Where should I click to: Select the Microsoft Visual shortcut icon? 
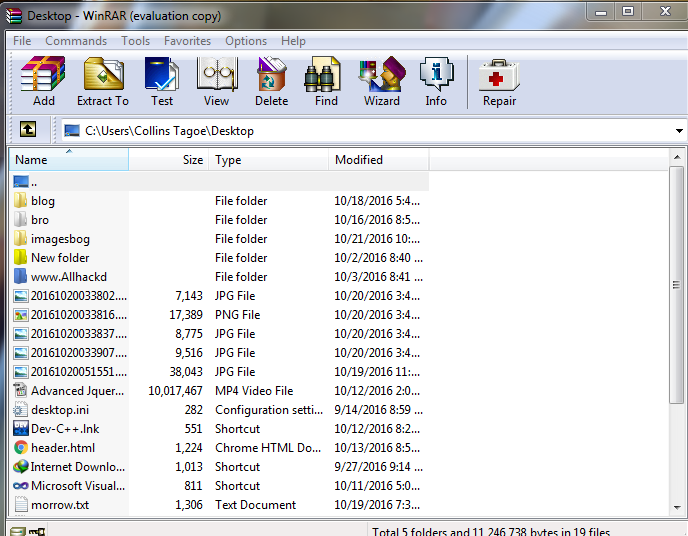(x=21, y=486)
